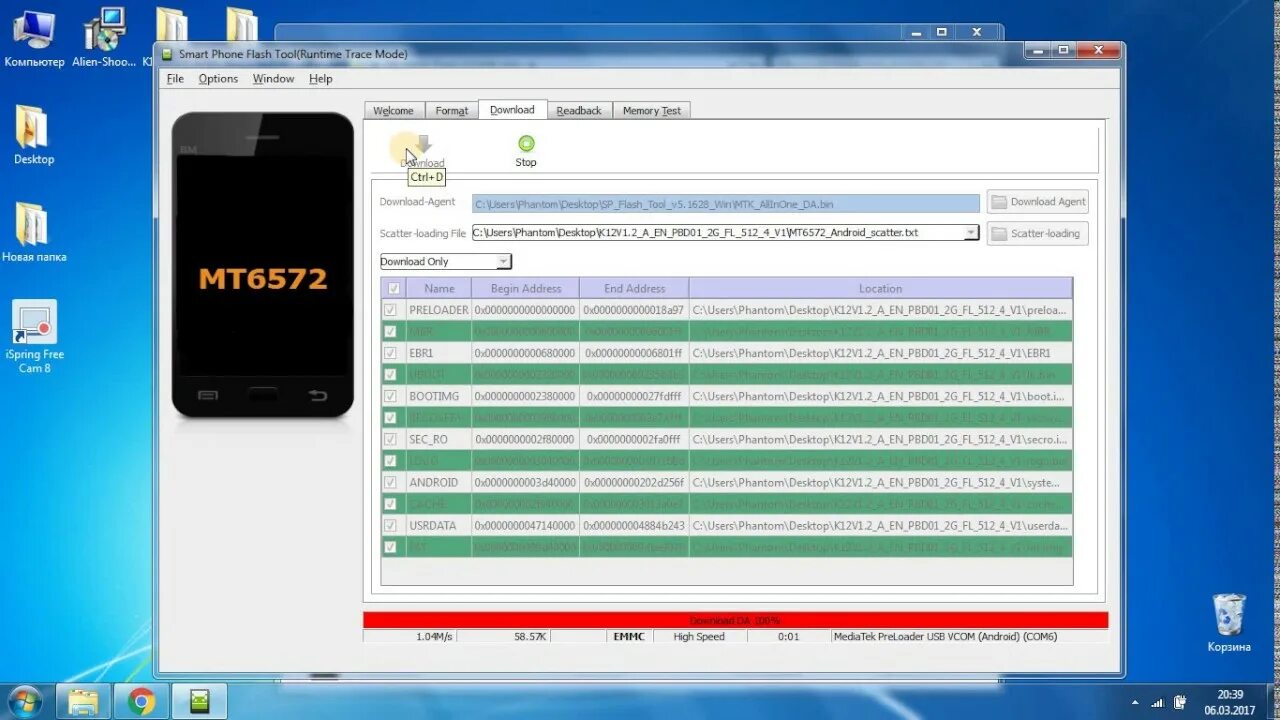Uncheck the USRDATA row checkbox
Image resolution: width=1280 pixels, height=720 pixels.
(x=390, y=525)
